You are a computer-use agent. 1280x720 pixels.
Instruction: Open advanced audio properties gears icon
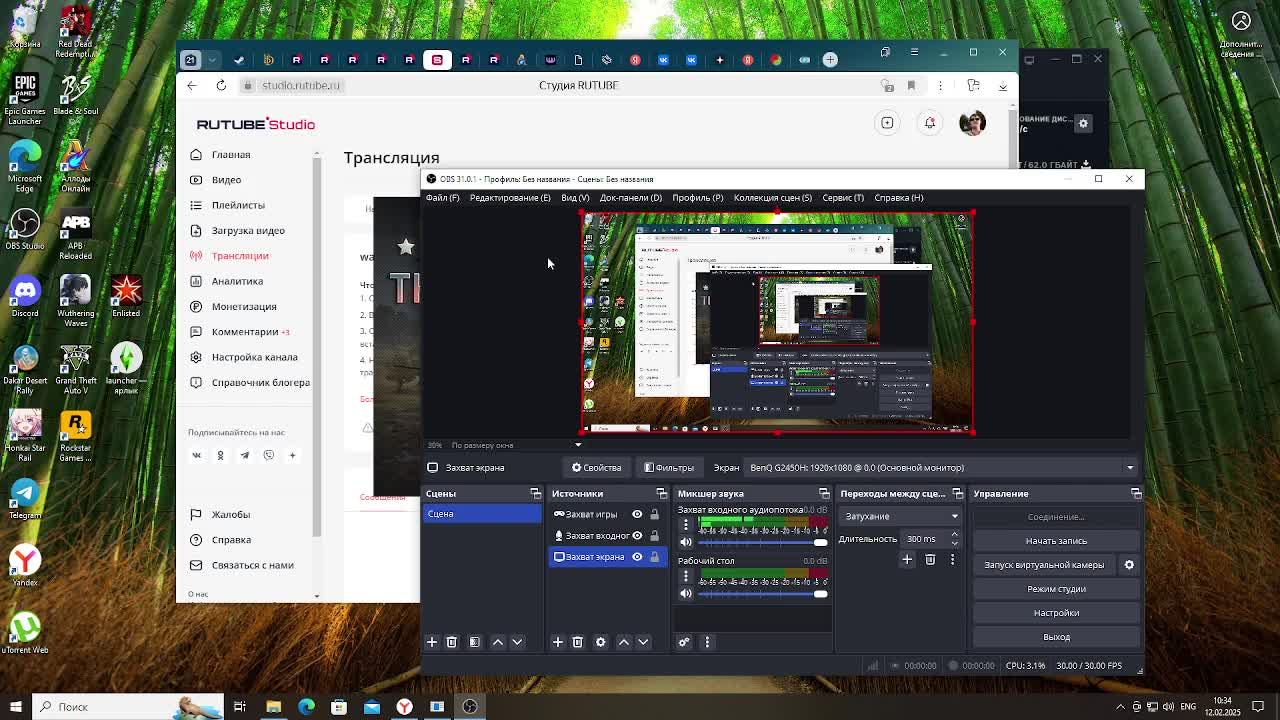684,642
